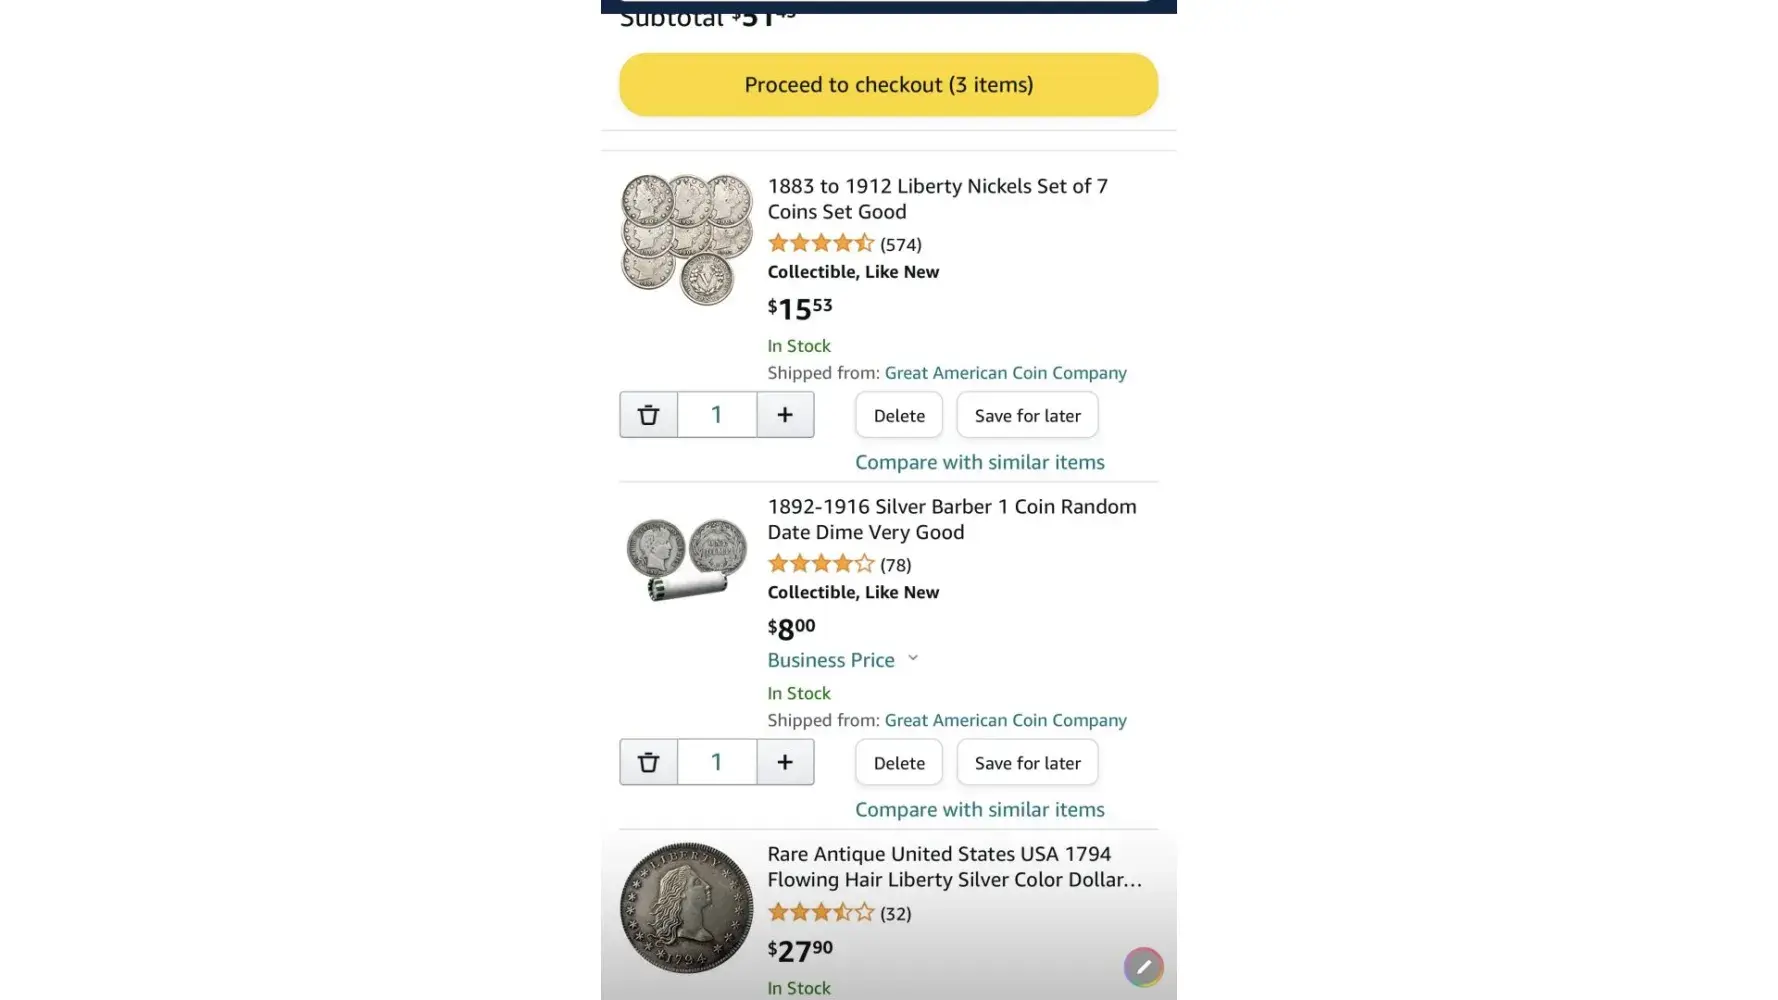Image resolution: width=1778 pixels, height=1000 pixels.
Task: Save Liberty Nickels set for later
Action: (1027, 416)
